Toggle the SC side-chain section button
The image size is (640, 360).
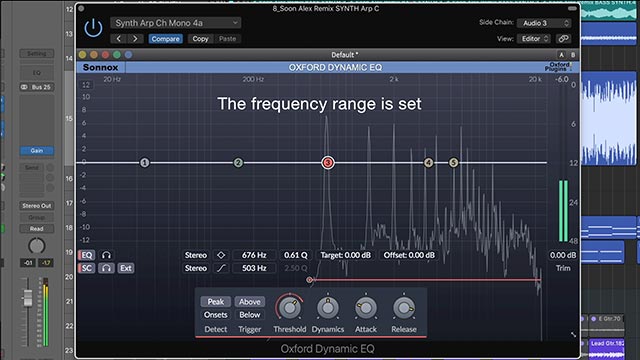[87, 268]
